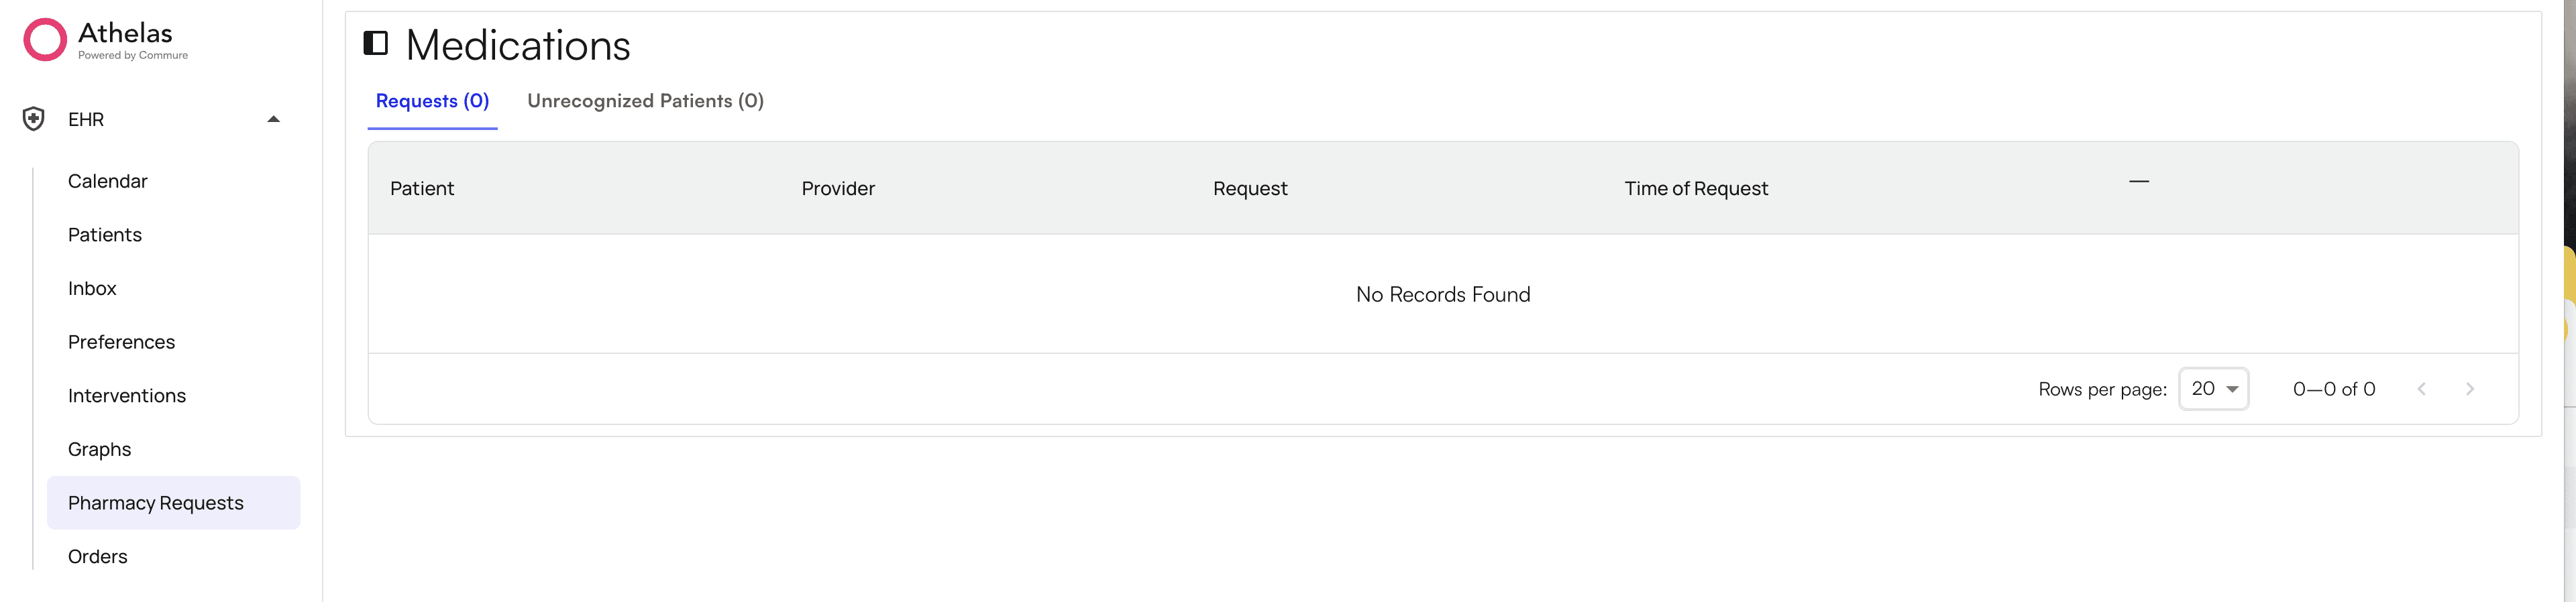The height and width of the screenshot is (602, 2576).
Task: Select the Requests tab
Action: (432, 101)
